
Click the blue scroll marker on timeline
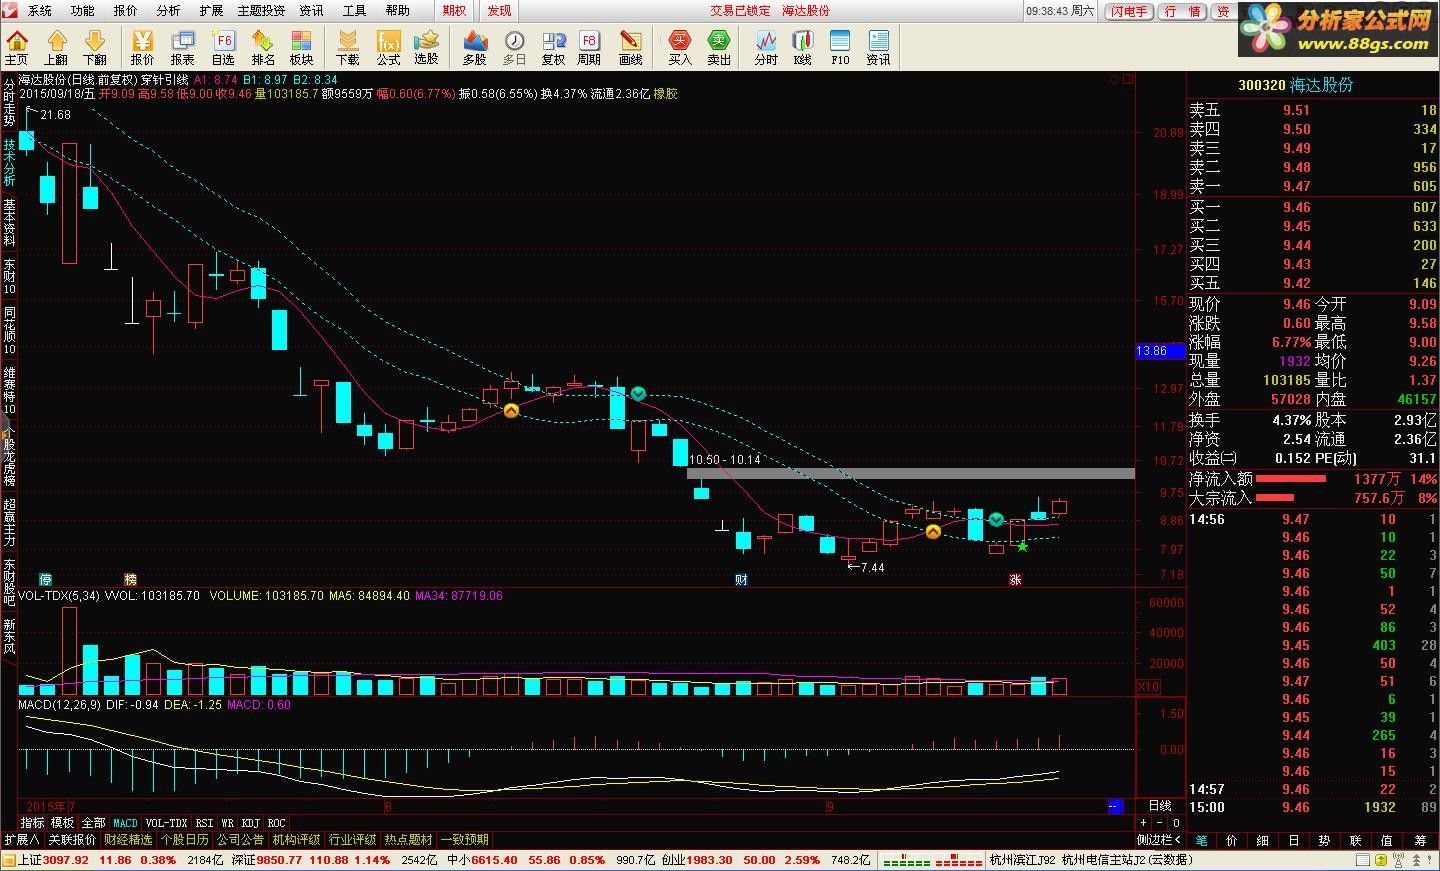tap(1116, 806)
